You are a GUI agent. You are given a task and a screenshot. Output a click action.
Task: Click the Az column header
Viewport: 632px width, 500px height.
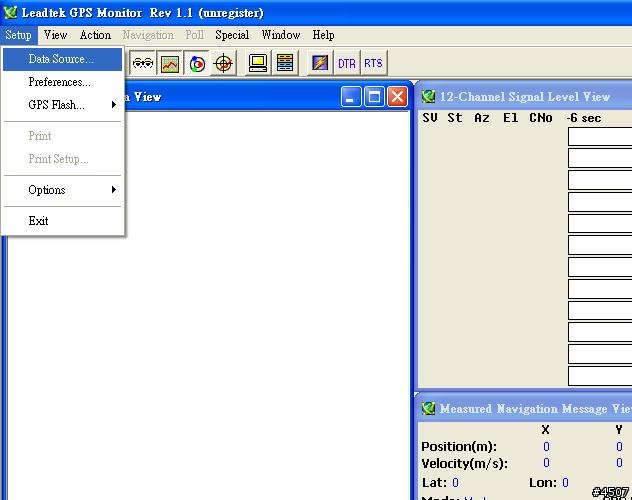click(482, 118)
